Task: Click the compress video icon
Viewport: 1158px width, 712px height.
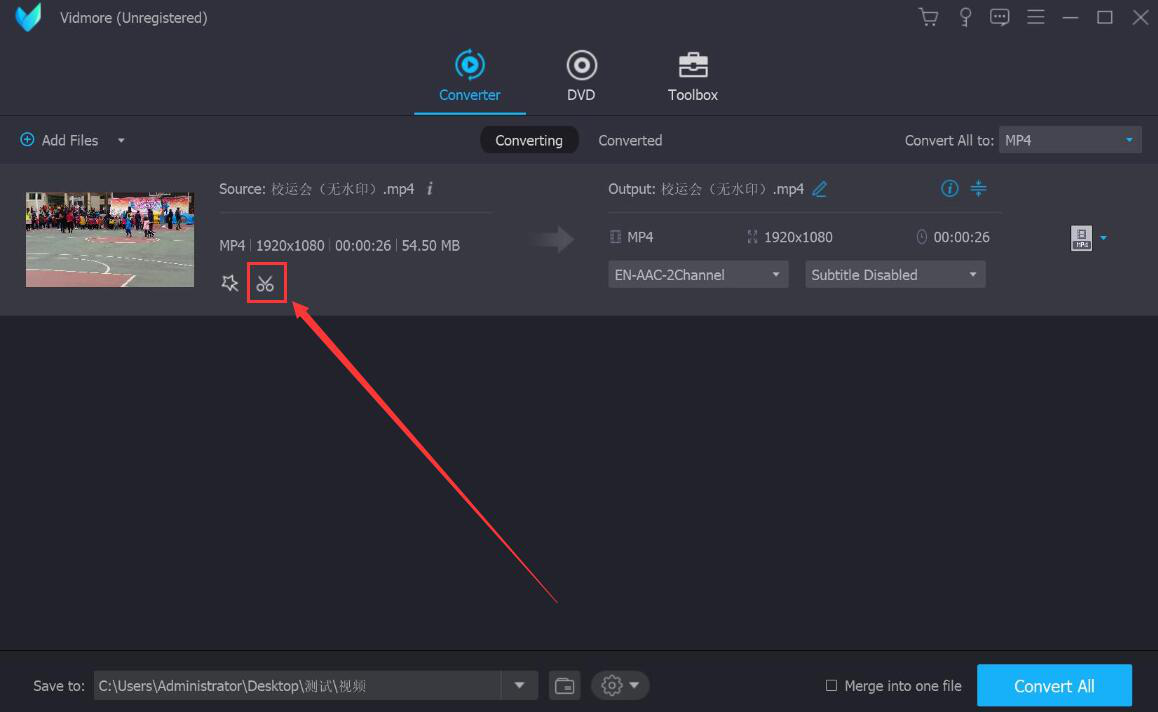Action: point(979,188)
